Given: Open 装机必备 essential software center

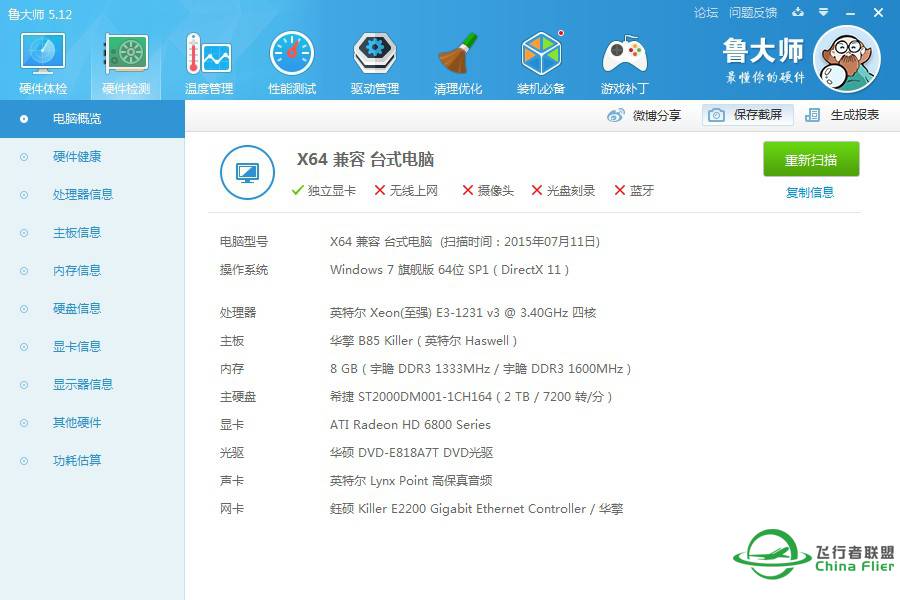Looking at the screenshot, I should pos(541,60).
